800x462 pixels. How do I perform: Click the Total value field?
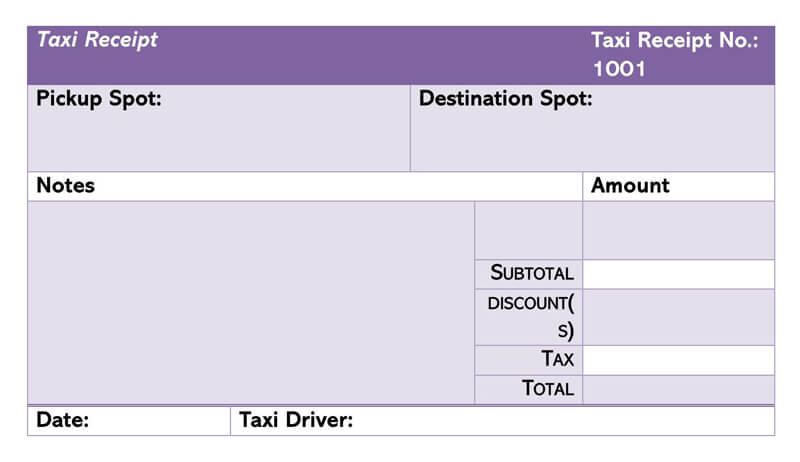[x=678, y=389]
